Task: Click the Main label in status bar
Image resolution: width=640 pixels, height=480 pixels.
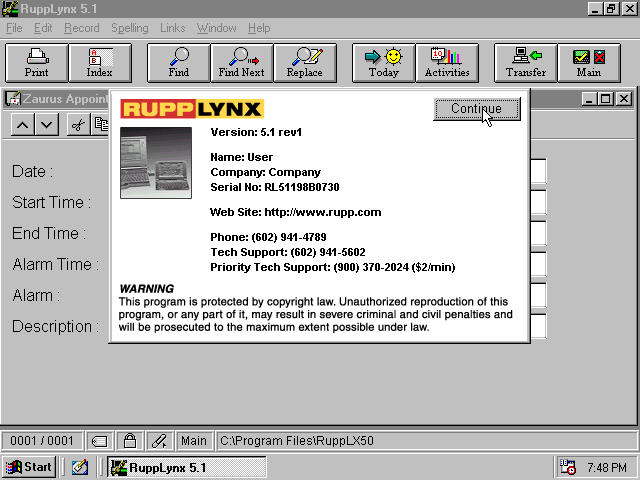Action: coord(194,441)
